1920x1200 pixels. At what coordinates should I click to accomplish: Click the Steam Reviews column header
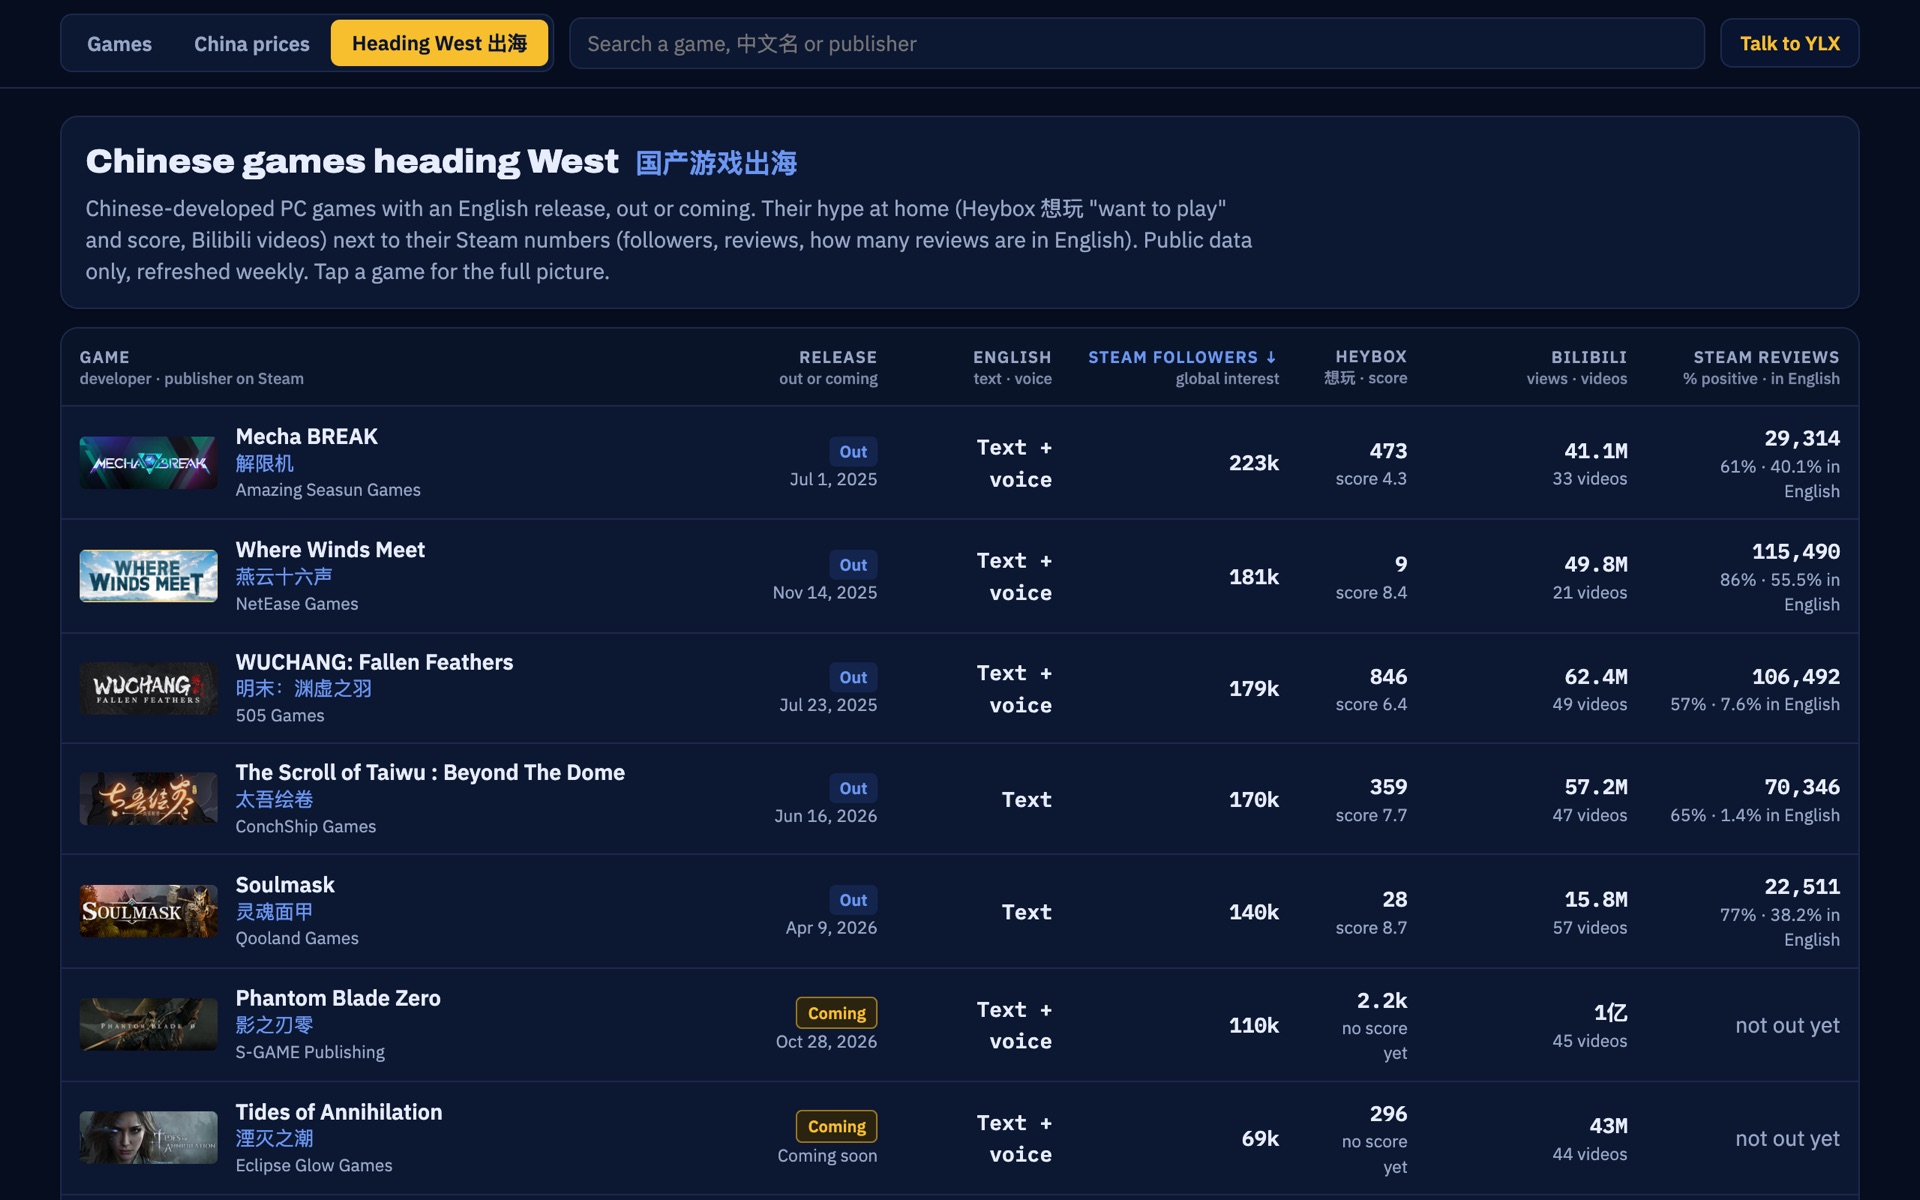(x=1766, y=357)
